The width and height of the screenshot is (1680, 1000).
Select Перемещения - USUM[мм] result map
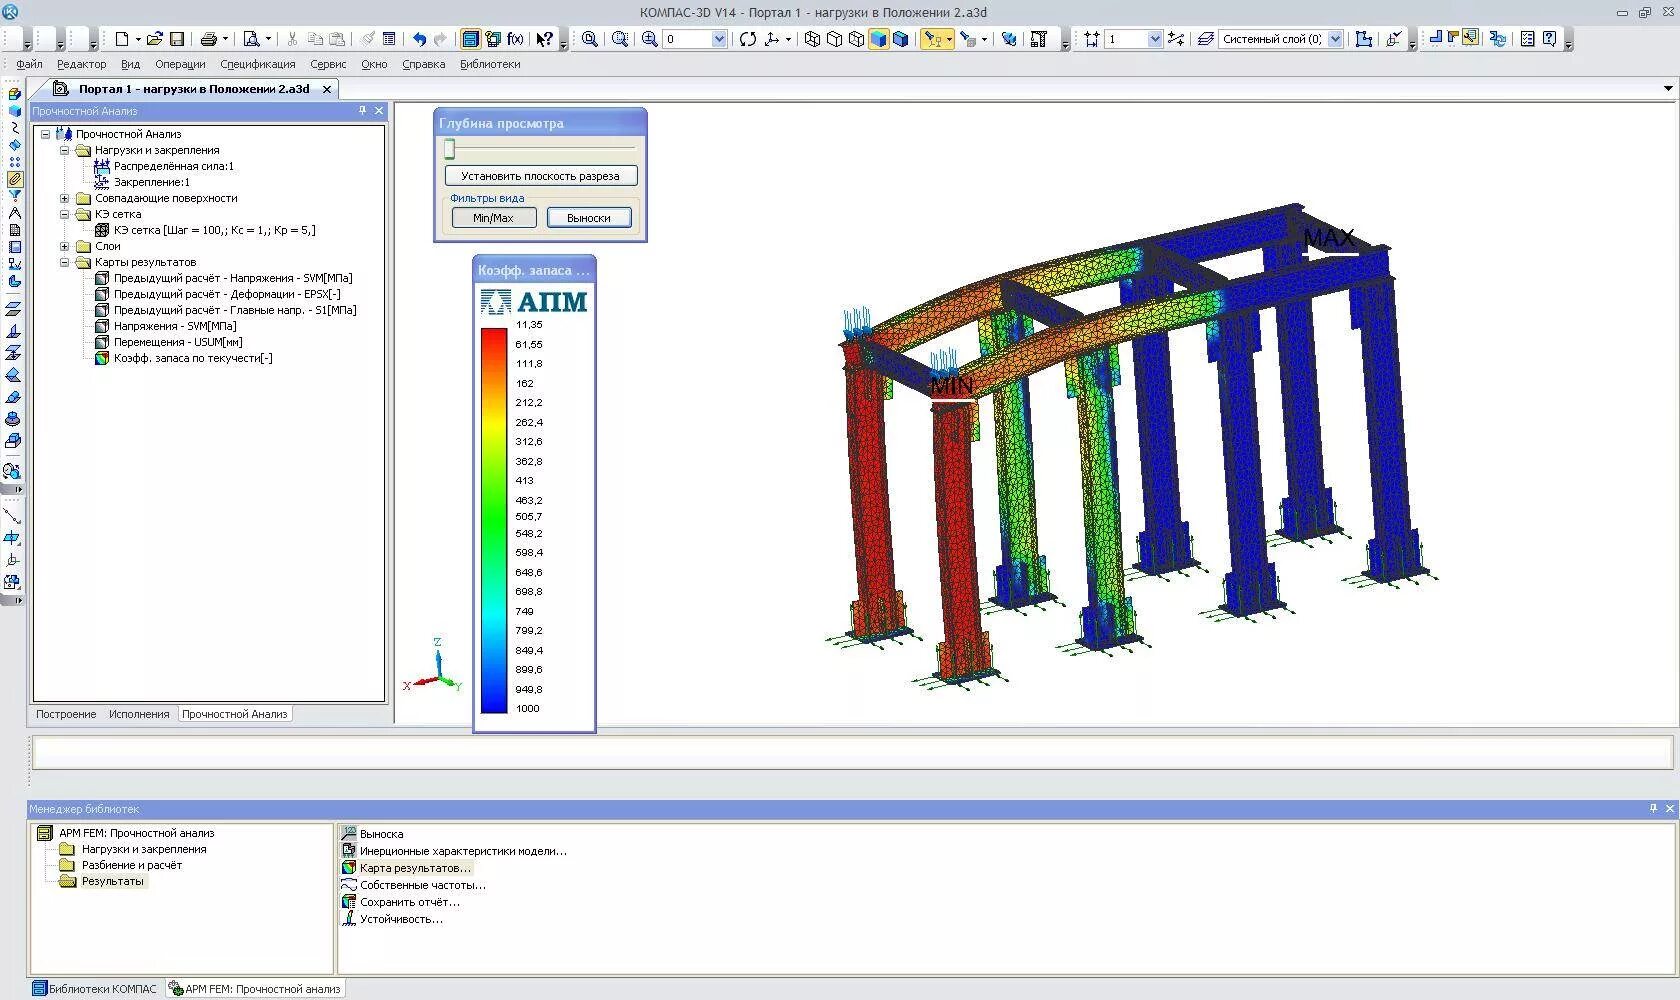coord(178,342)
